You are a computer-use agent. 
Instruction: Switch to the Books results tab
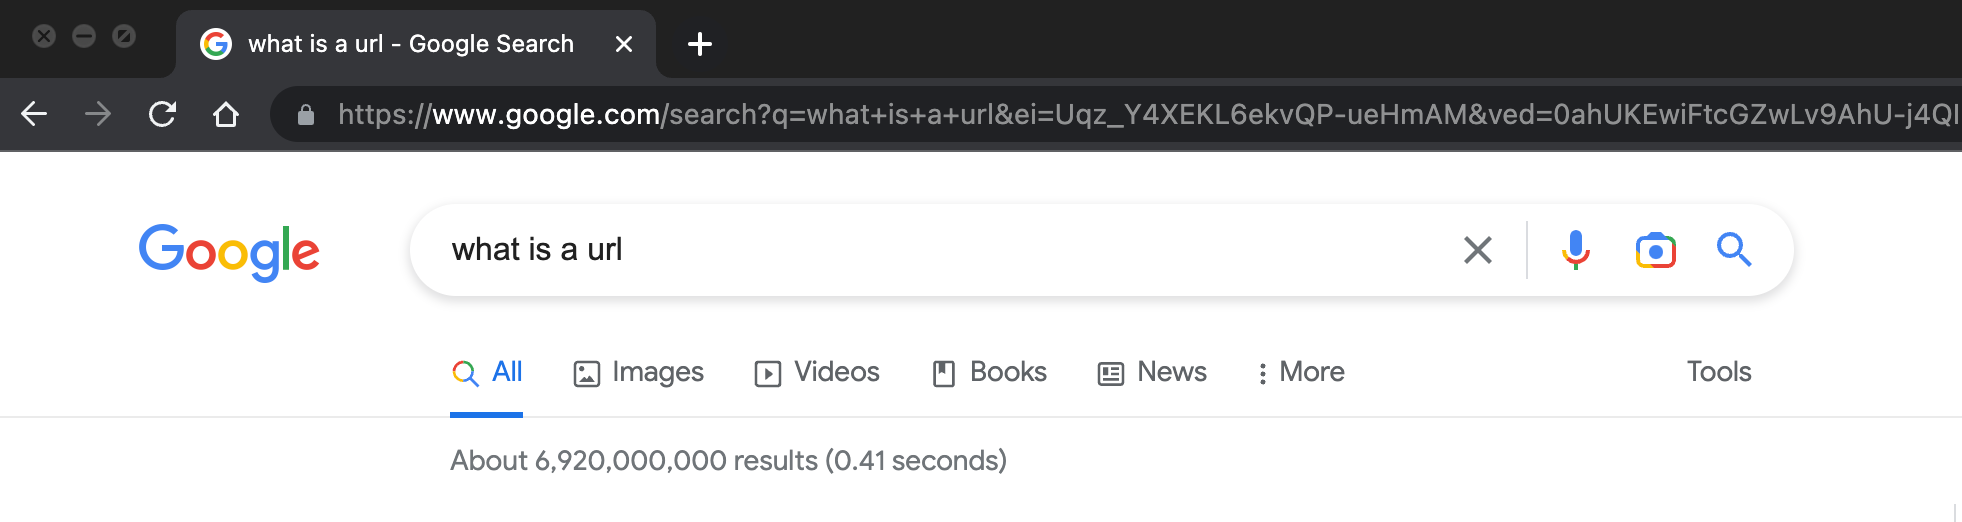click(x=989, y=372)
